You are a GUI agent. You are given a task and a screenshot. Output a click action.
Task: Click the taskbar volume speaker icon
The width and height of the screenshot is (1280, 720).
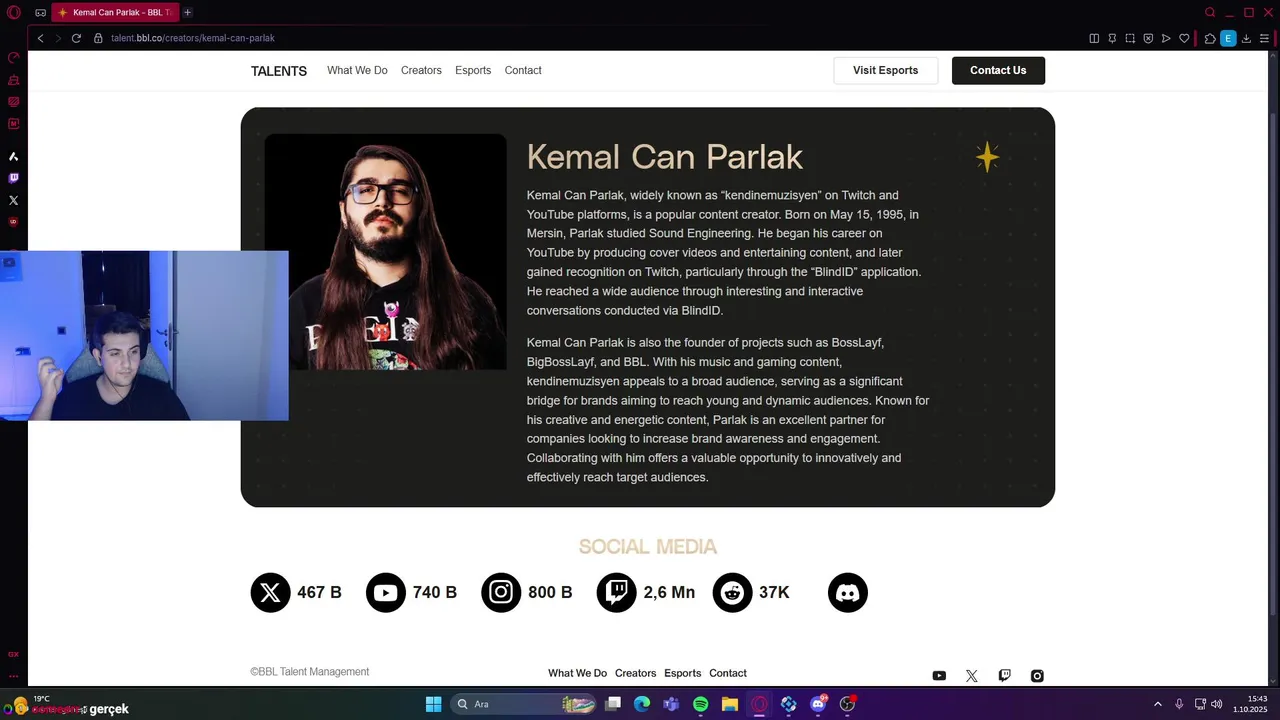[x=1216, y=704]
